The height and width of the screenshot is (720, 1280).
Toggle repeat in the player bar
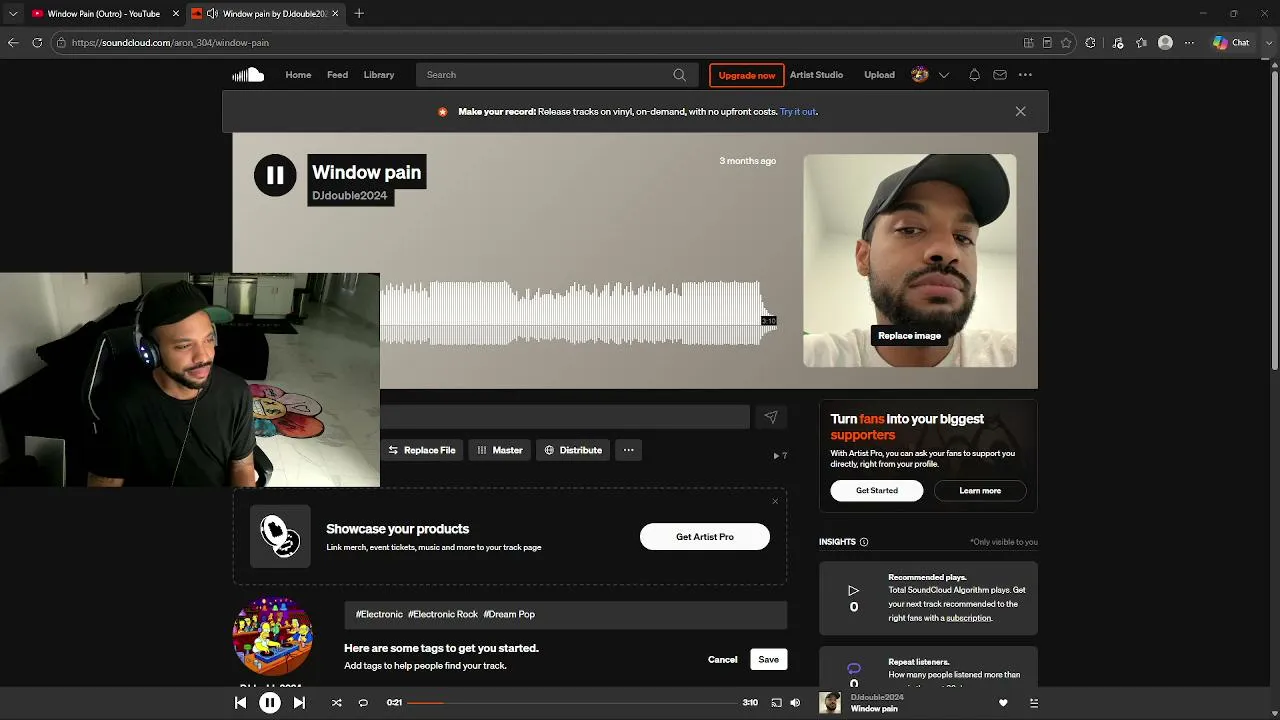[x=363, y=703]
